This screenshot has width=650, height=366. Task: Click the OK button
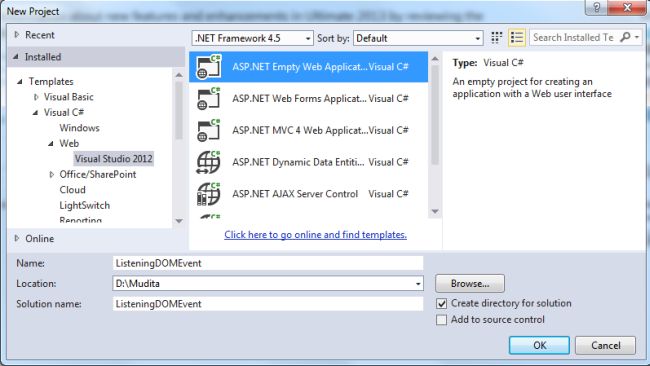point(539,345)
